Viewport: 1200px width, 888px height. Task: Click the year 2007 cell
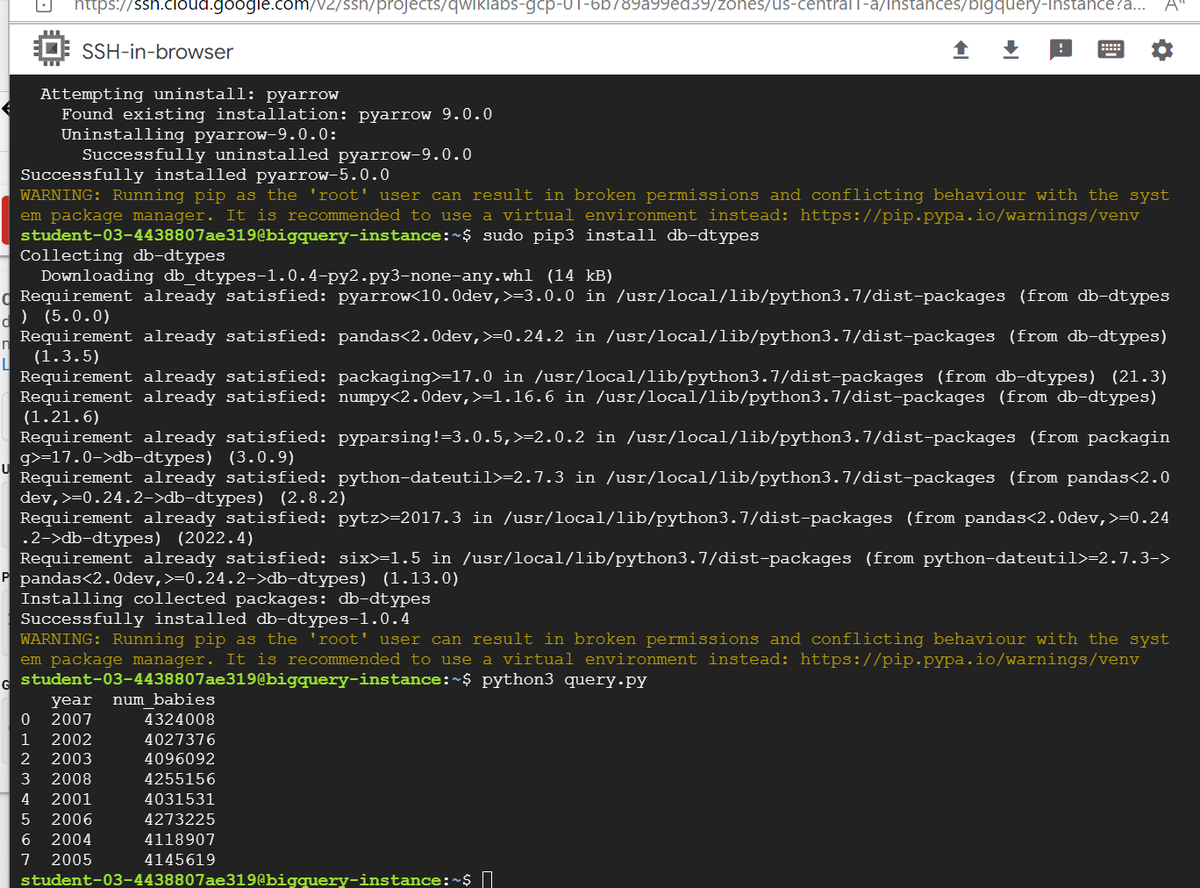point(71,720)
